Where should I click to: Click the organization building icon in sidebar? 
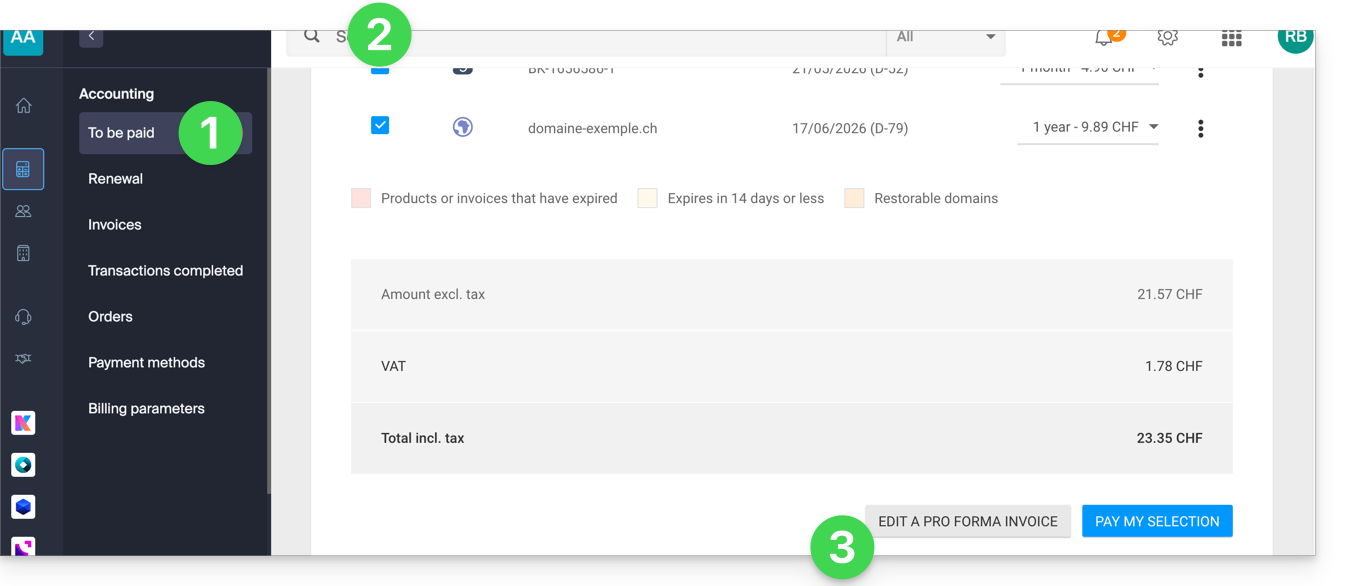(x=23, y=254)
